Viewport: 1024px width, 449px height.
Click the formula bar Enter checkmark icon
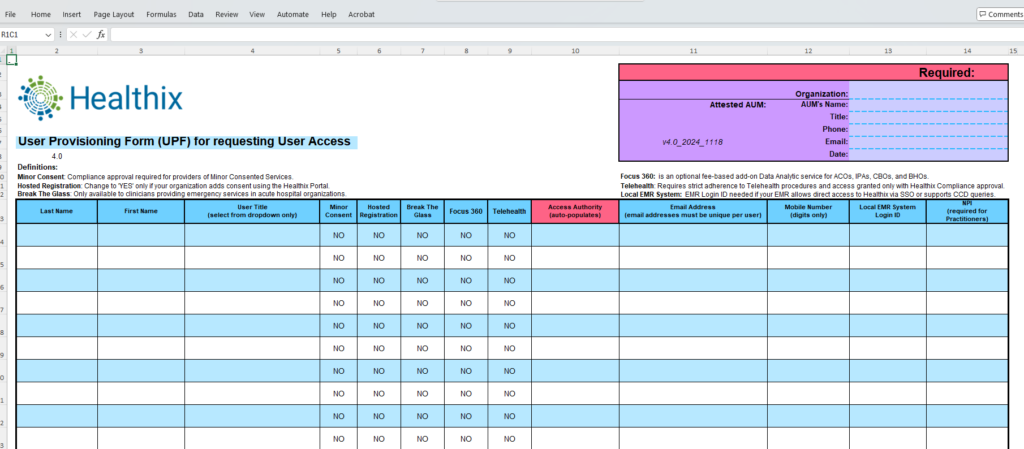click(x=87, y=35)
